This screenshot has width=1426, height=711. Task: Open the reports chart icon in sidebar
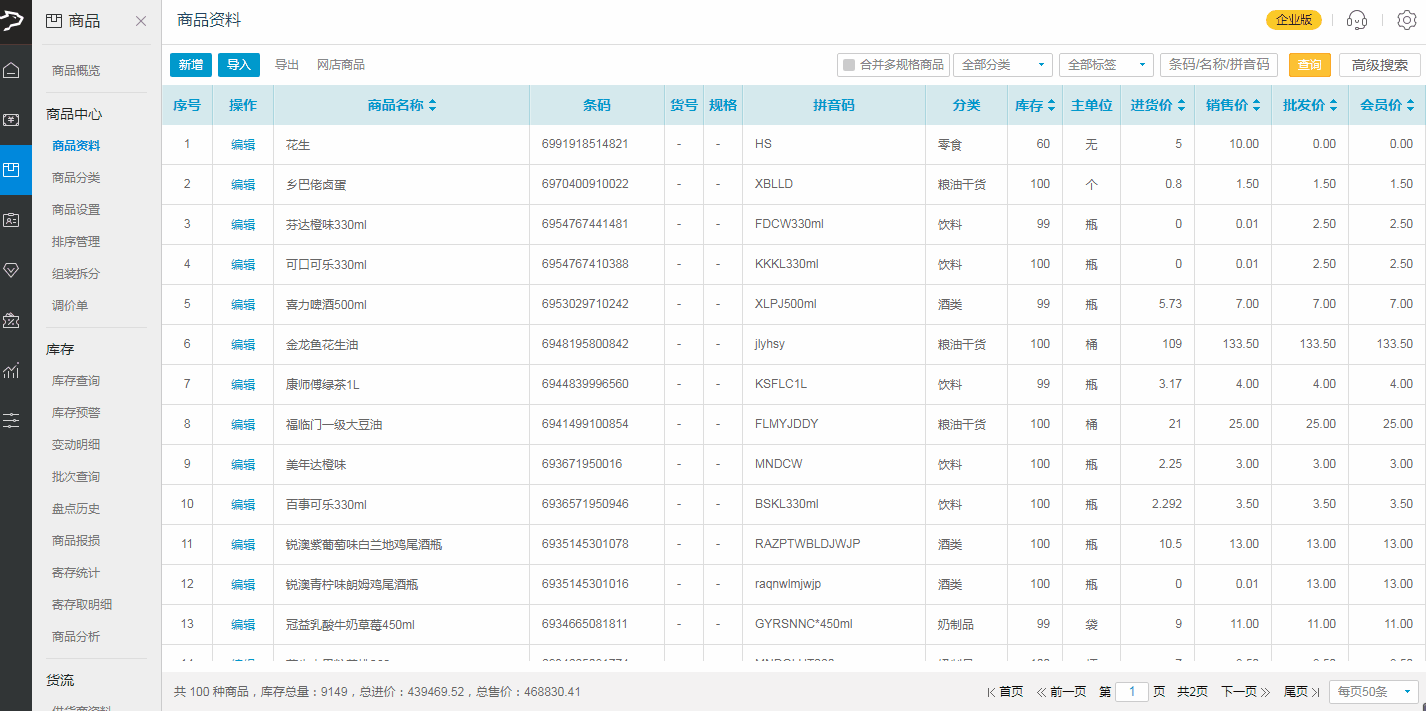click(12, 370)
